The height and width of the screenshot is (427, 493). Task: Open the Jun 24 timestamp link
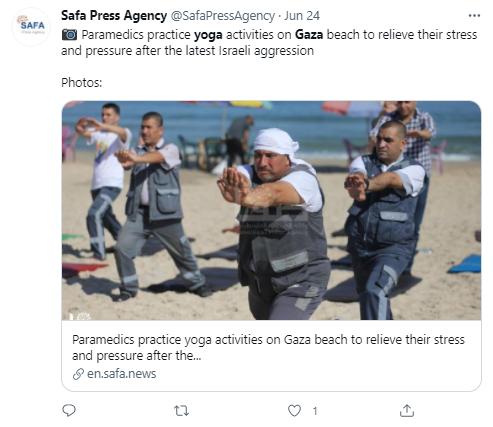302,16
